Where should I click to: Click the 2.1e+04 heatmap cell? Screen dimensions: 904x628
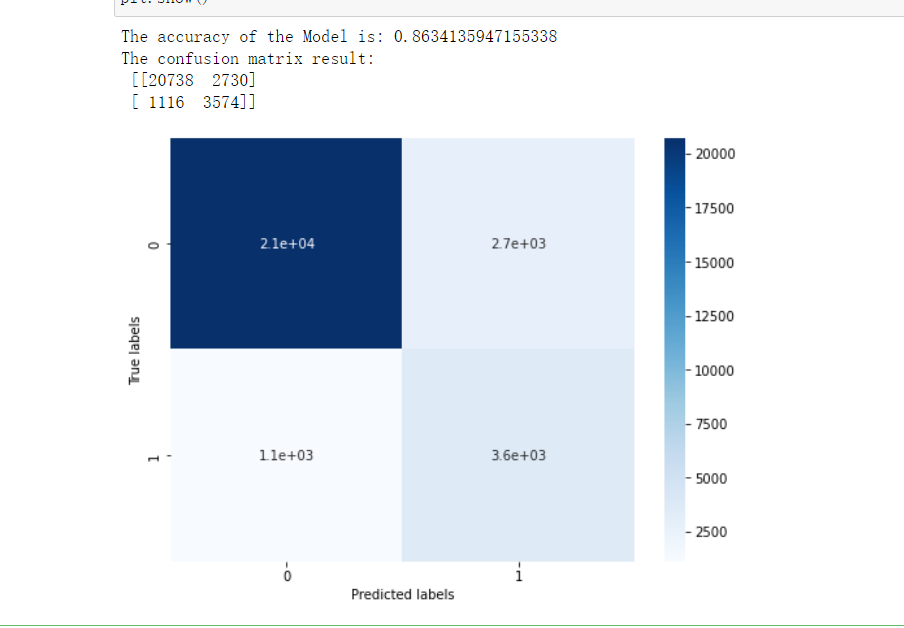(x=286, y=243)
